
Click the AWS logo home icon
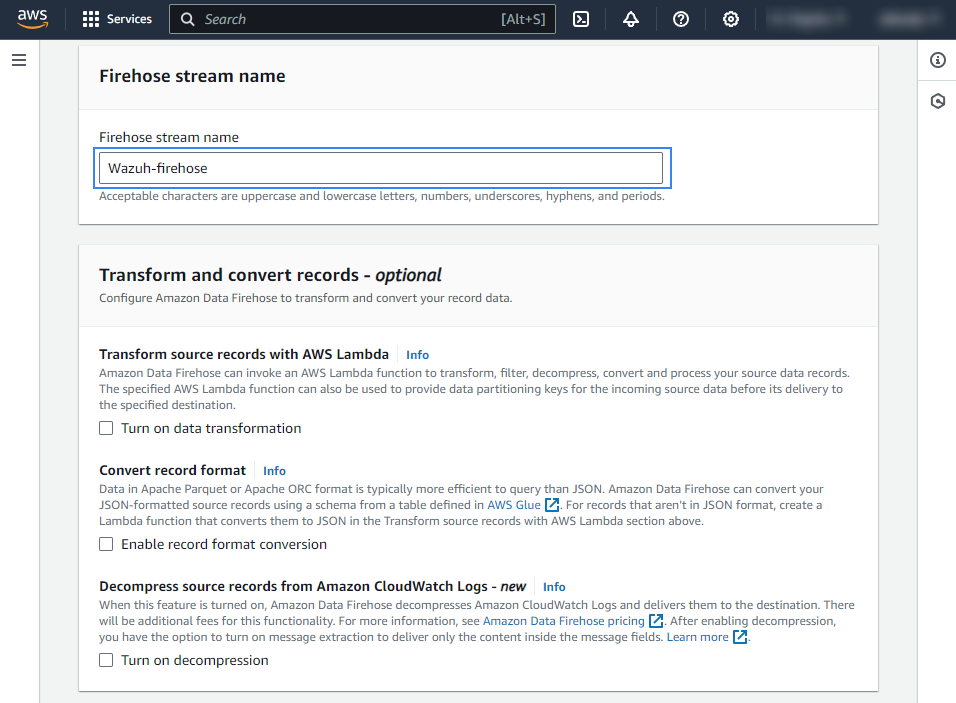point(32,19)
